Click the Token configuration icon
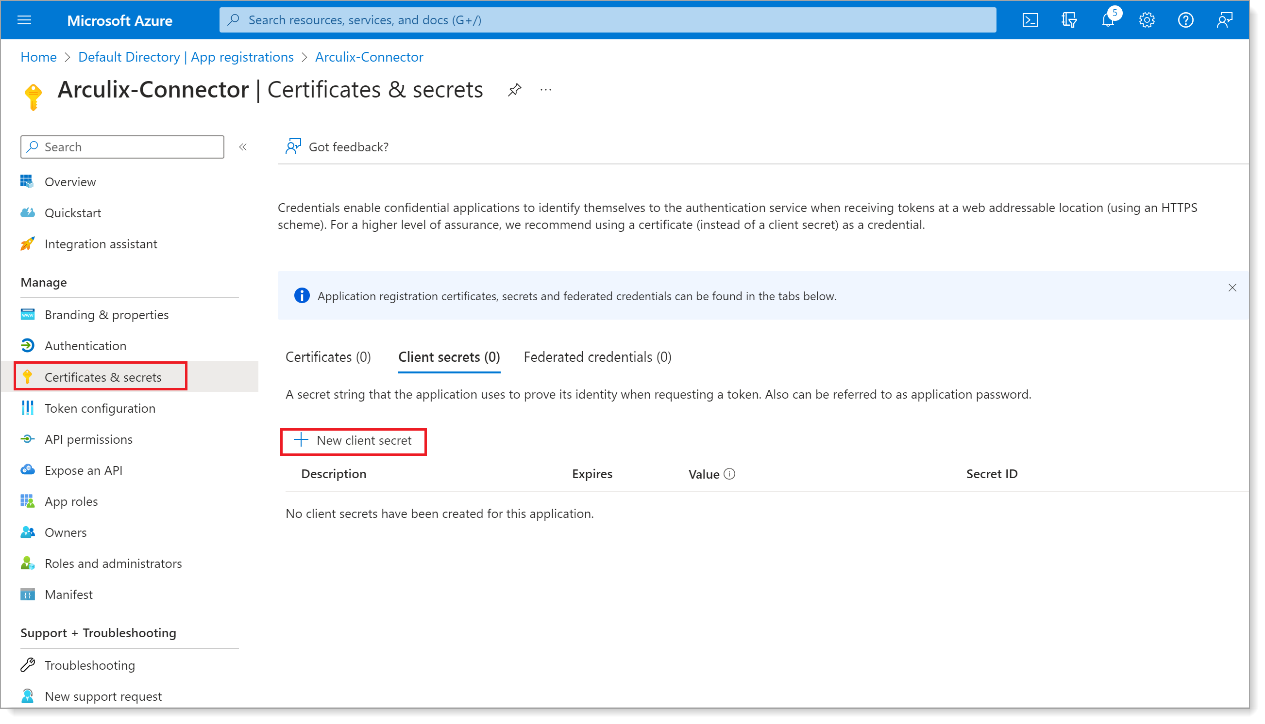The image size is (1265, 724). pos(28,408)
